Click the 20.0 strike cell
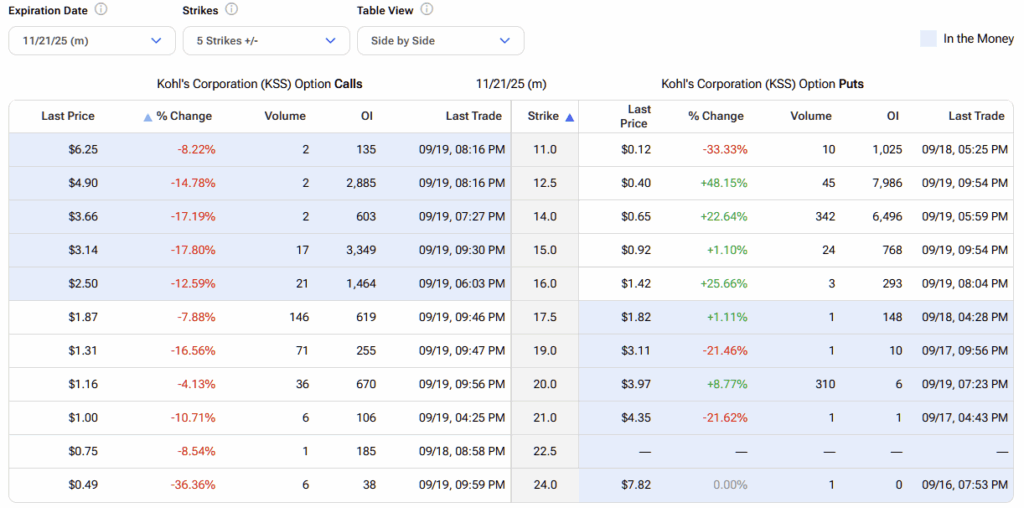 [545, 385]
